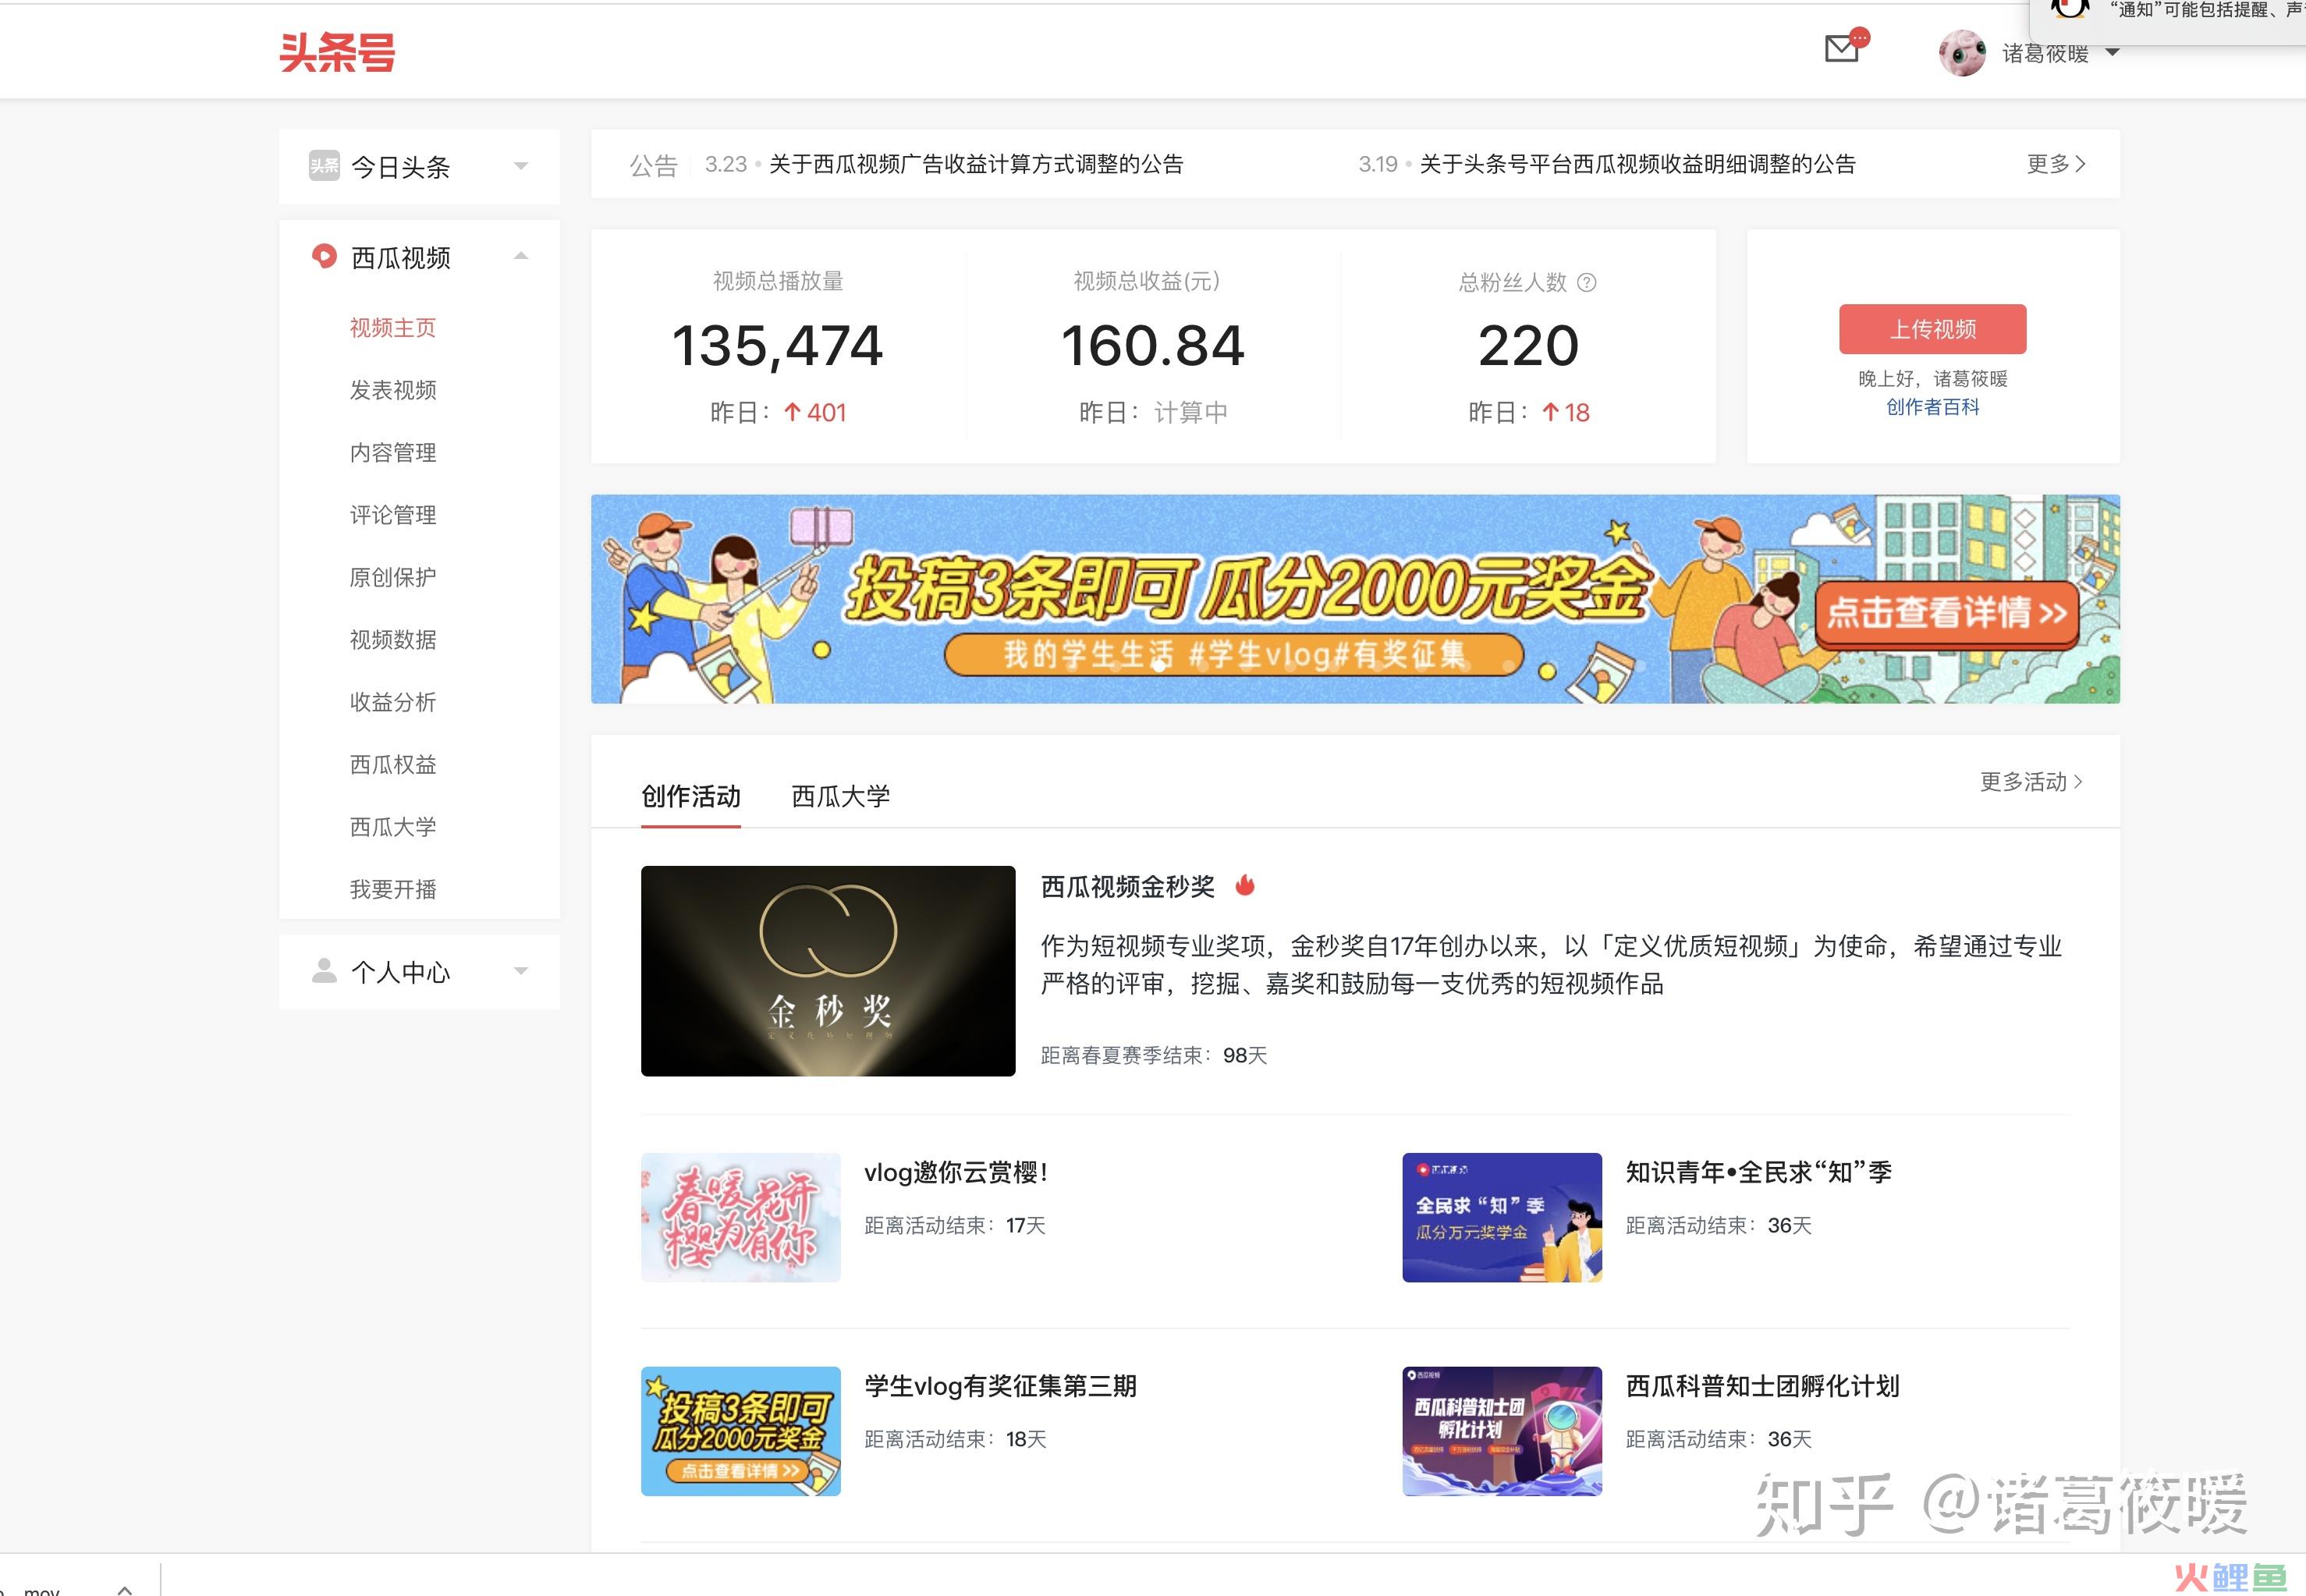Click the 头条号 logo
The width and height of the screenshot is (2306, 1596).
point(337,53)
